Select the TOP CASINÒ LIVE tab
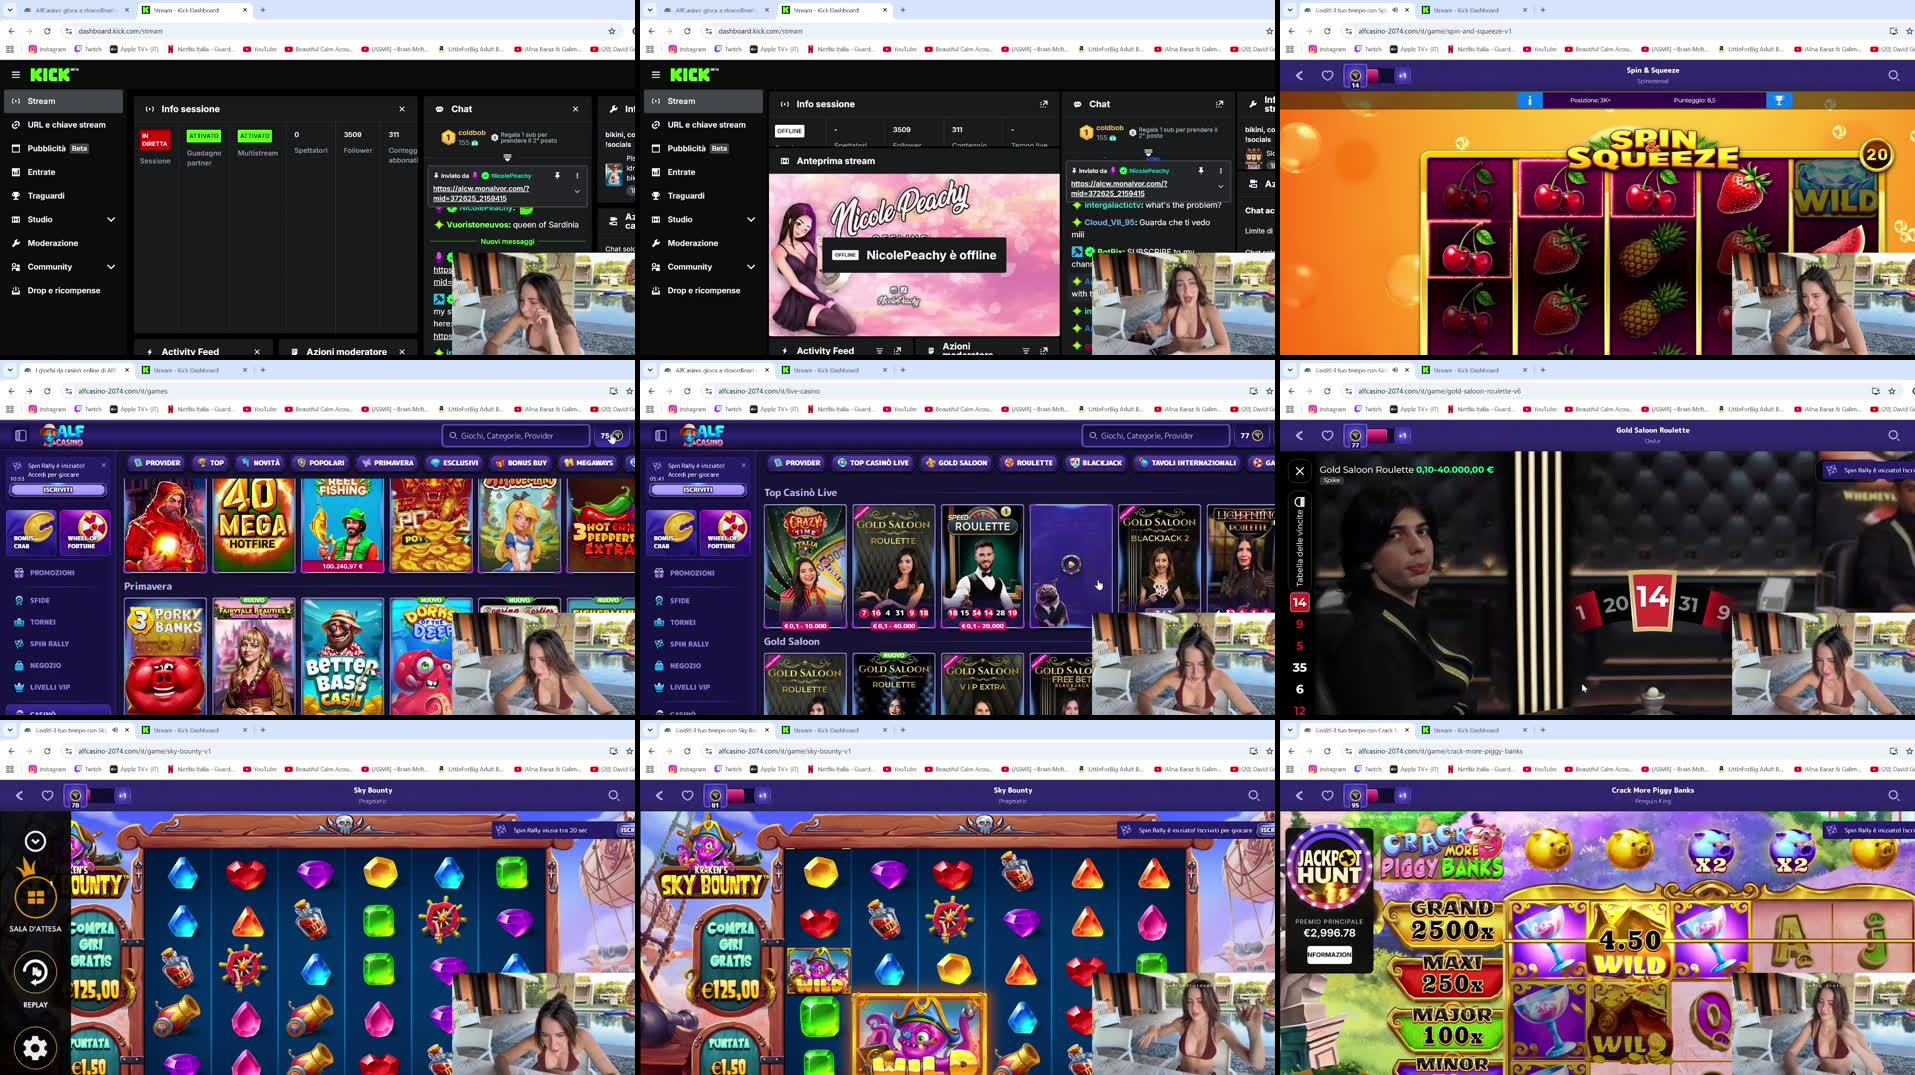The height and width of the screenshot is (1075, 1915). coord(872,463)
